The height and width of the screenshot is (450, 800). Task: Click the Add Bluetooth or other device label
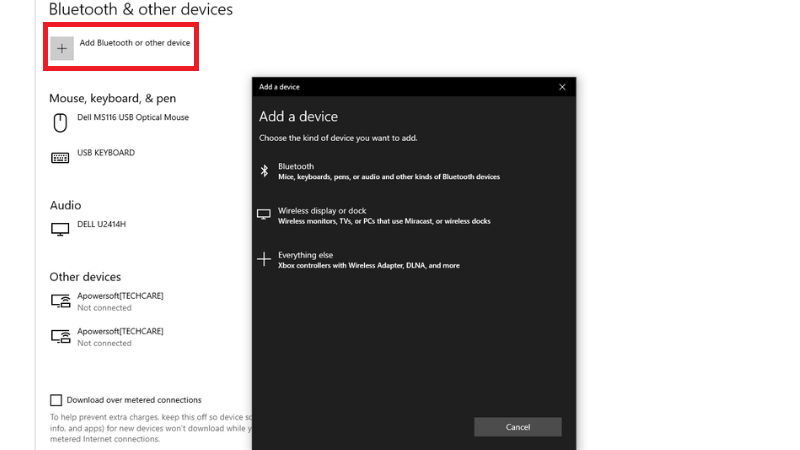pyautogui.click(x=135, y=44)
